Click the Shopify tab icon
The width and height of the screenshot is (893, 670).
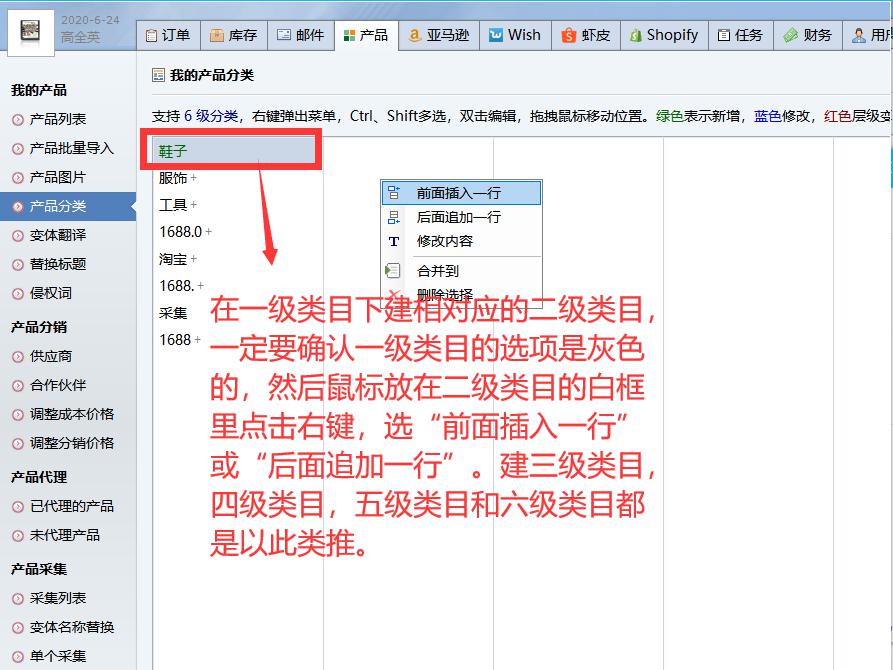coord(637,35)
